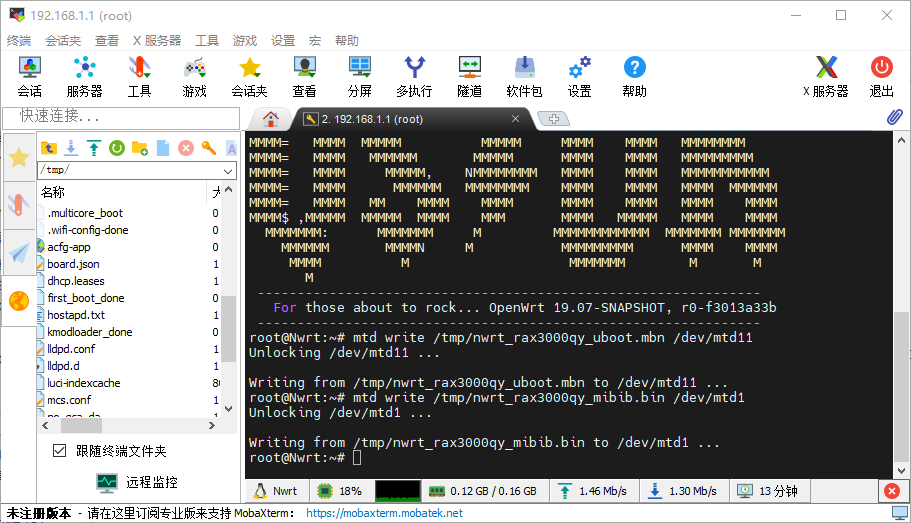This screenshot has height=523, width=911.
Task: Click the upload arrow icon in SFTP panel
Action: [x=93, y=148]
